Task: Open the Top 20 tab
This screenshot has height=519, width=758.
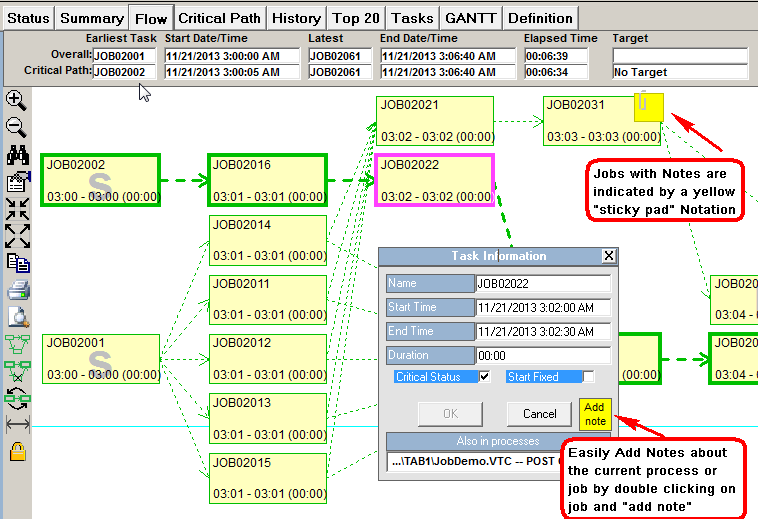Action: (x=356, y=18)
